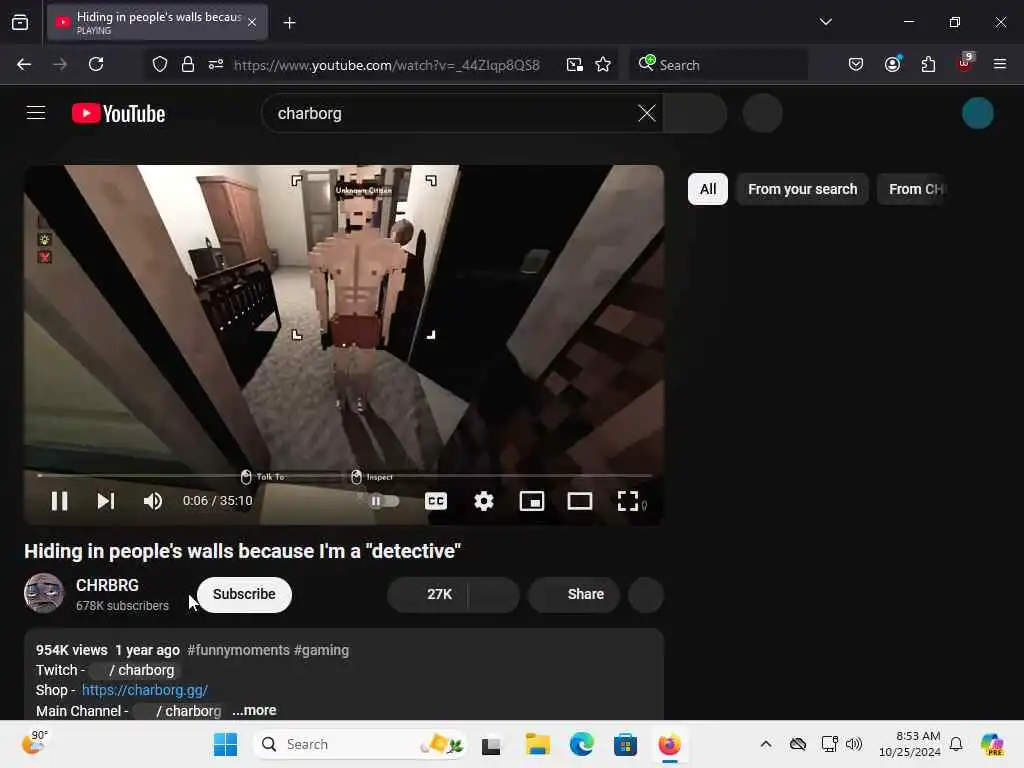Image resolution: width=1024 pixels, height=768 pixels.
Task: Bookmark this page with star
Action: tap(603, 64)
